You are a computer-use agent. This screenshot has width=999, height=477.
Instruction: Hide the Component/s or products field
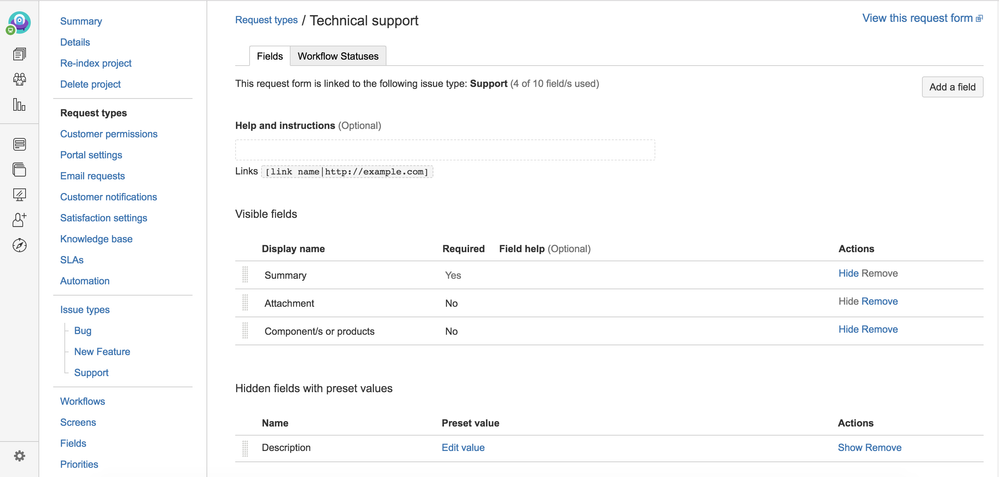[x=849, y=329]
